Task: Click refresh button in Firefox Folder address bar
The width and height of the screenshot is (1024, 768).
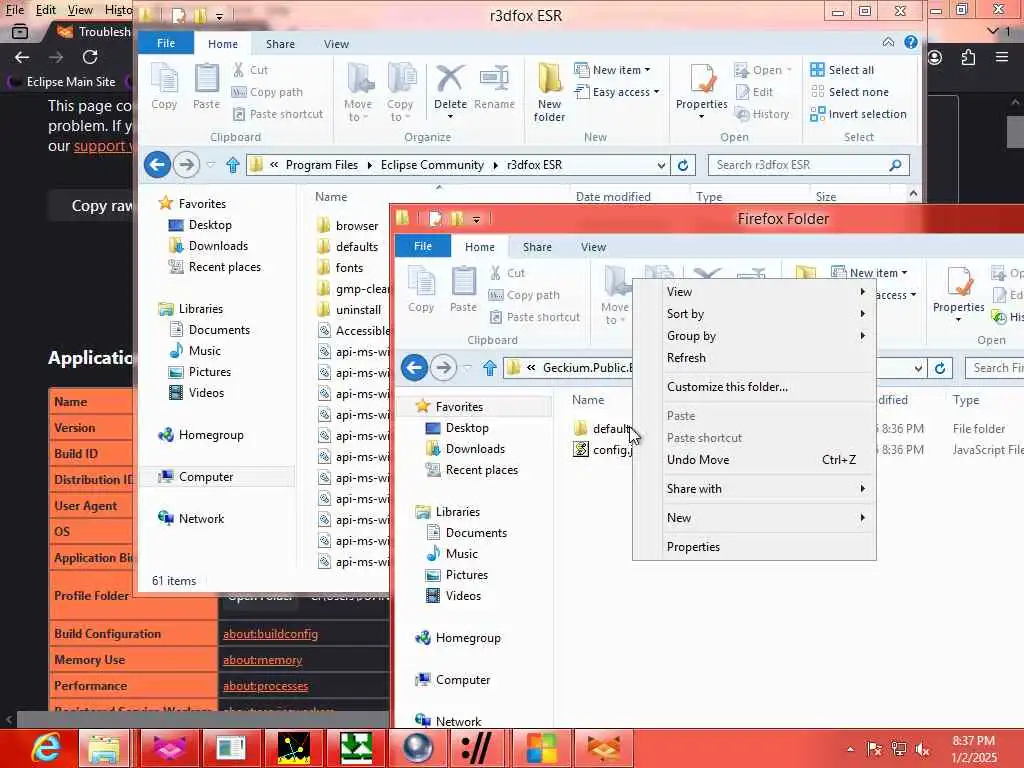Action: point(940,368)
